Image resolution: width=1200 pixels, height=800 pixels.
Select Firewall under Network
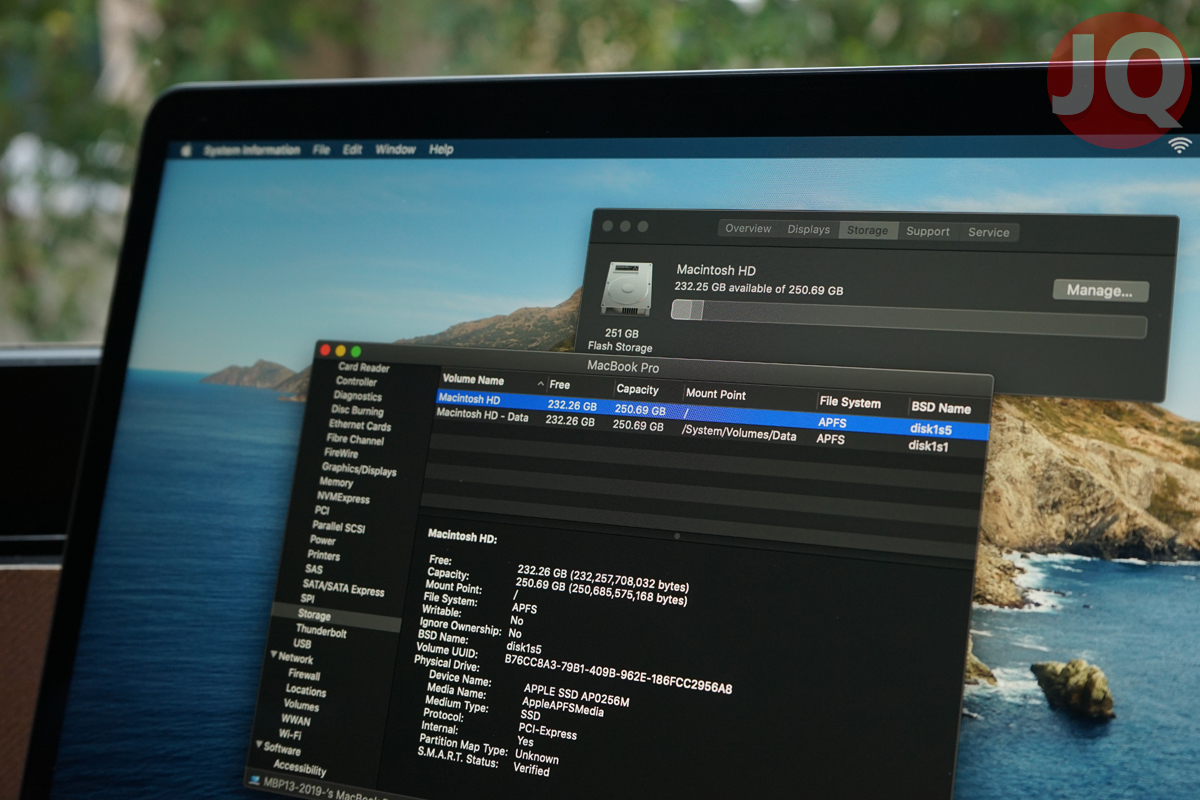(304, 675)
